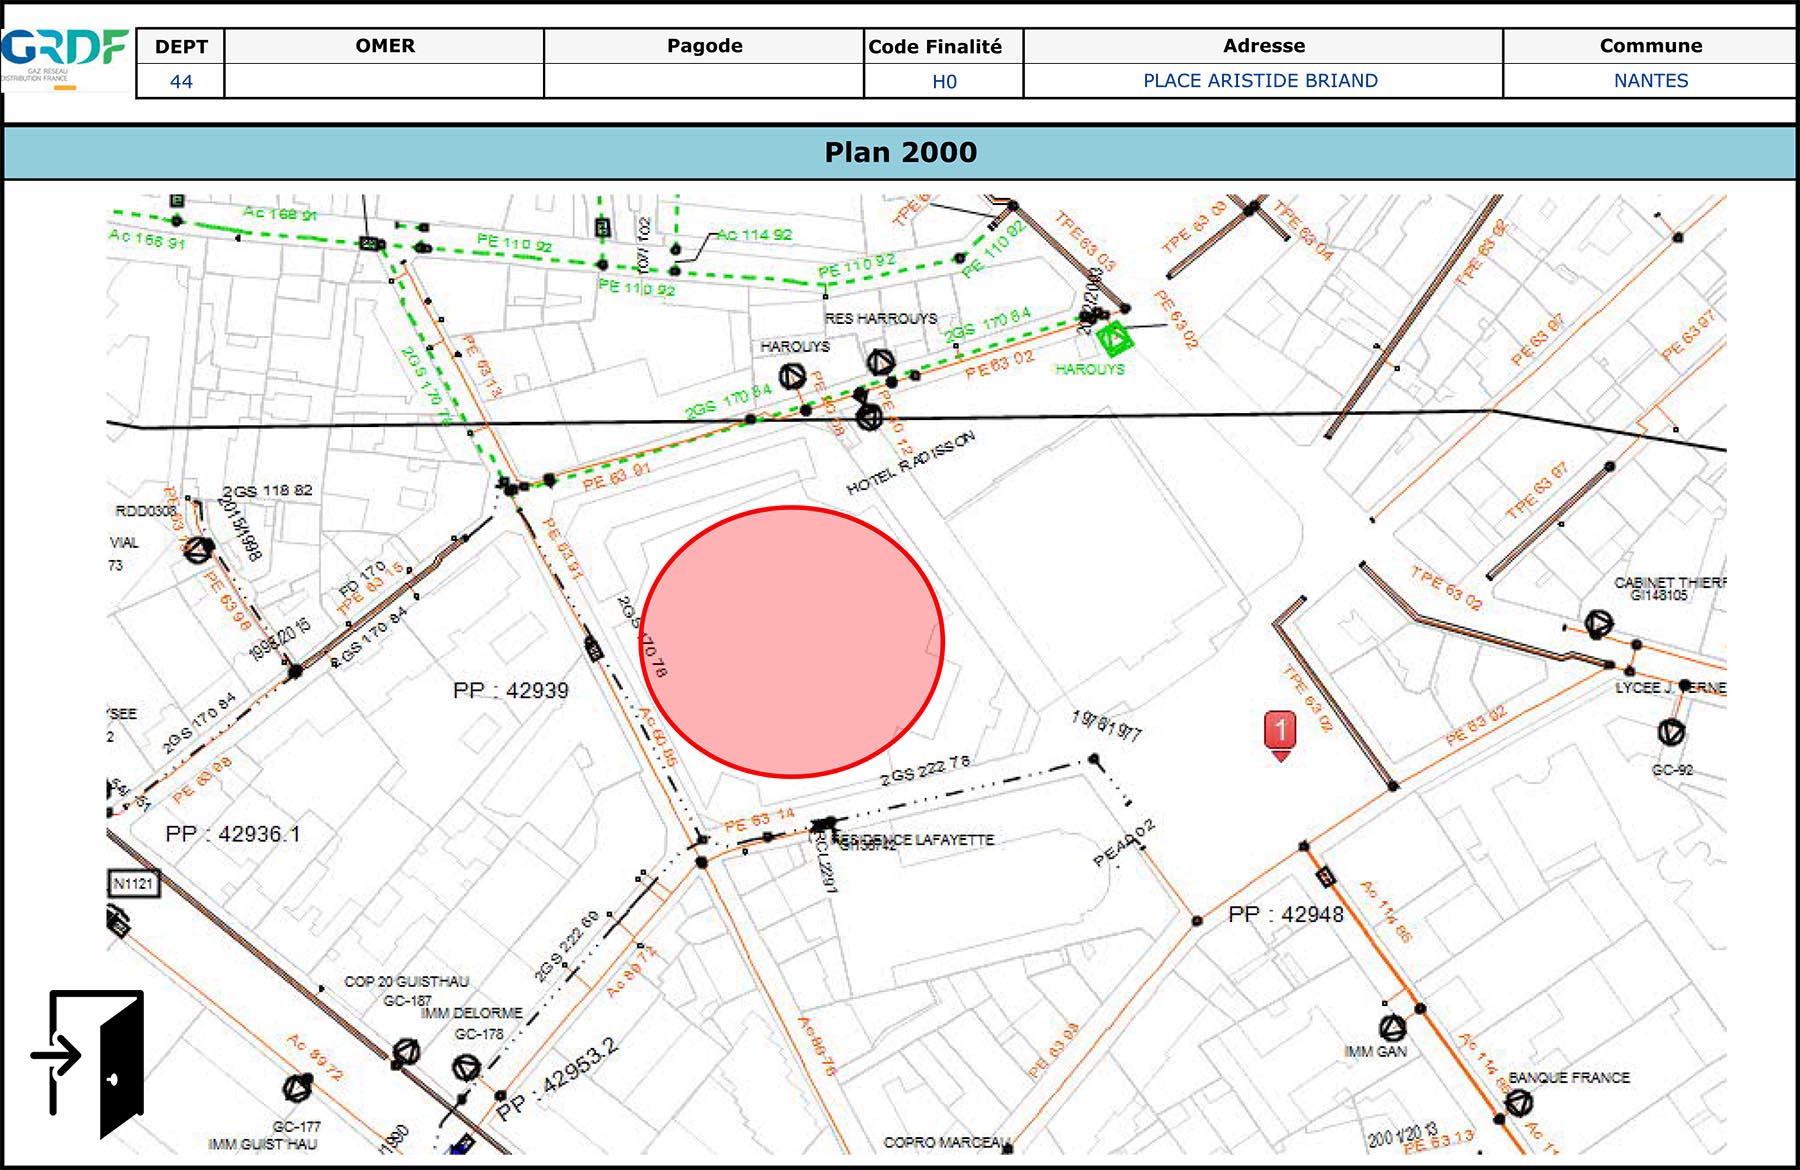Viewport: 1800px width, 1170px height.
Task: Click the Plan 2000 title bar
Action: click(900, 153)
